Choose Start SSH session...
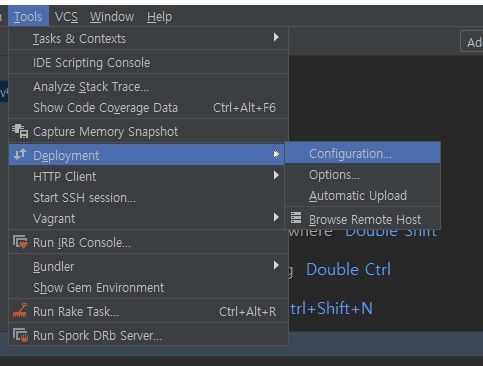Viewport: 483px width, 366px height. pos(148,198)
